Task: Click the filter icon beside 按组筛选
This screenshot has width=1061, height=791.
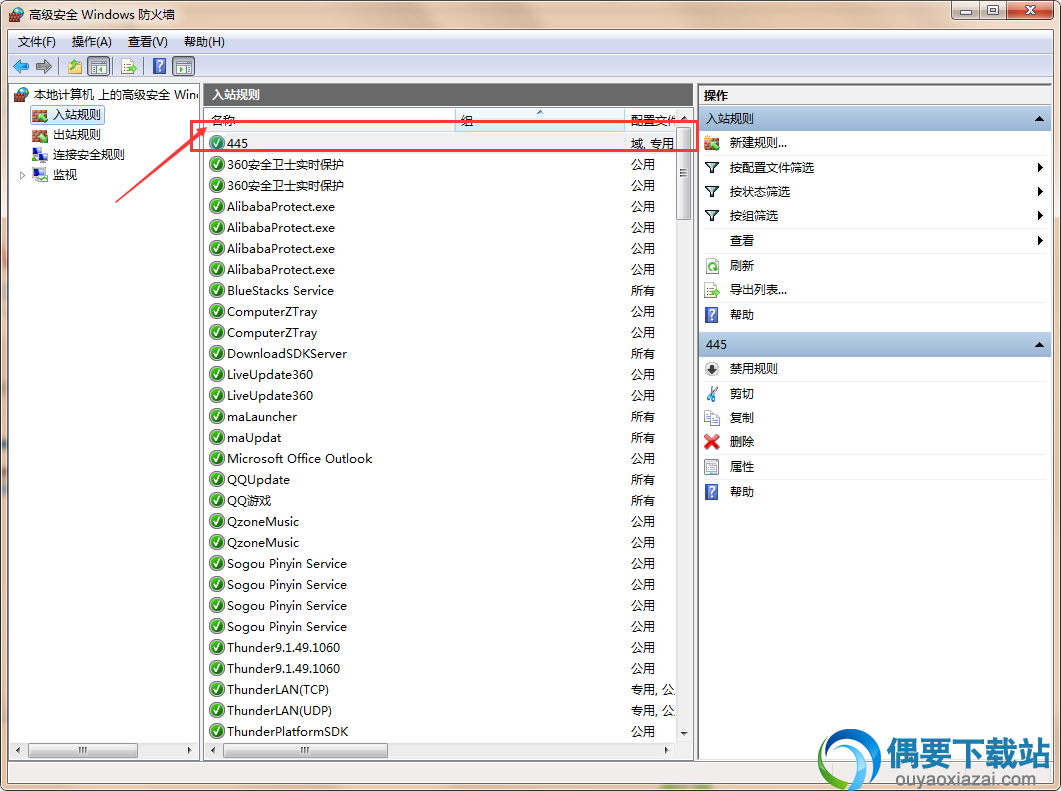Action: pyautogui.click(x=712, y=216)
